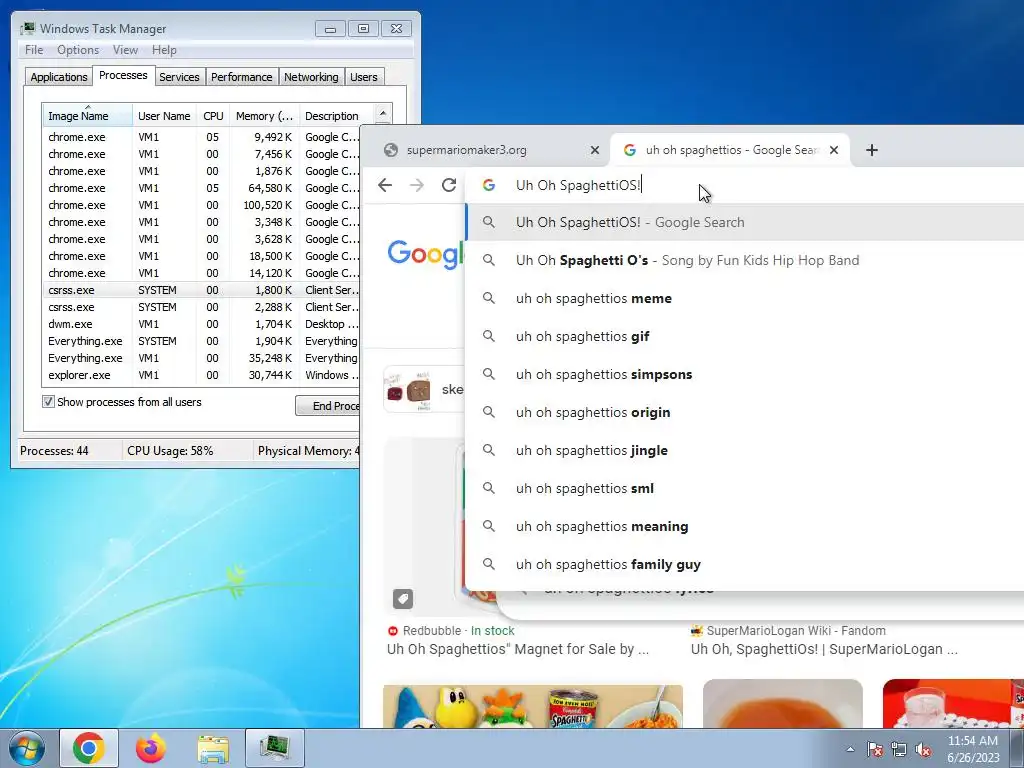Close the supermariomaker3.org tab
The width and height of the screenshot is (1024, 768).
tap(595, 150)
